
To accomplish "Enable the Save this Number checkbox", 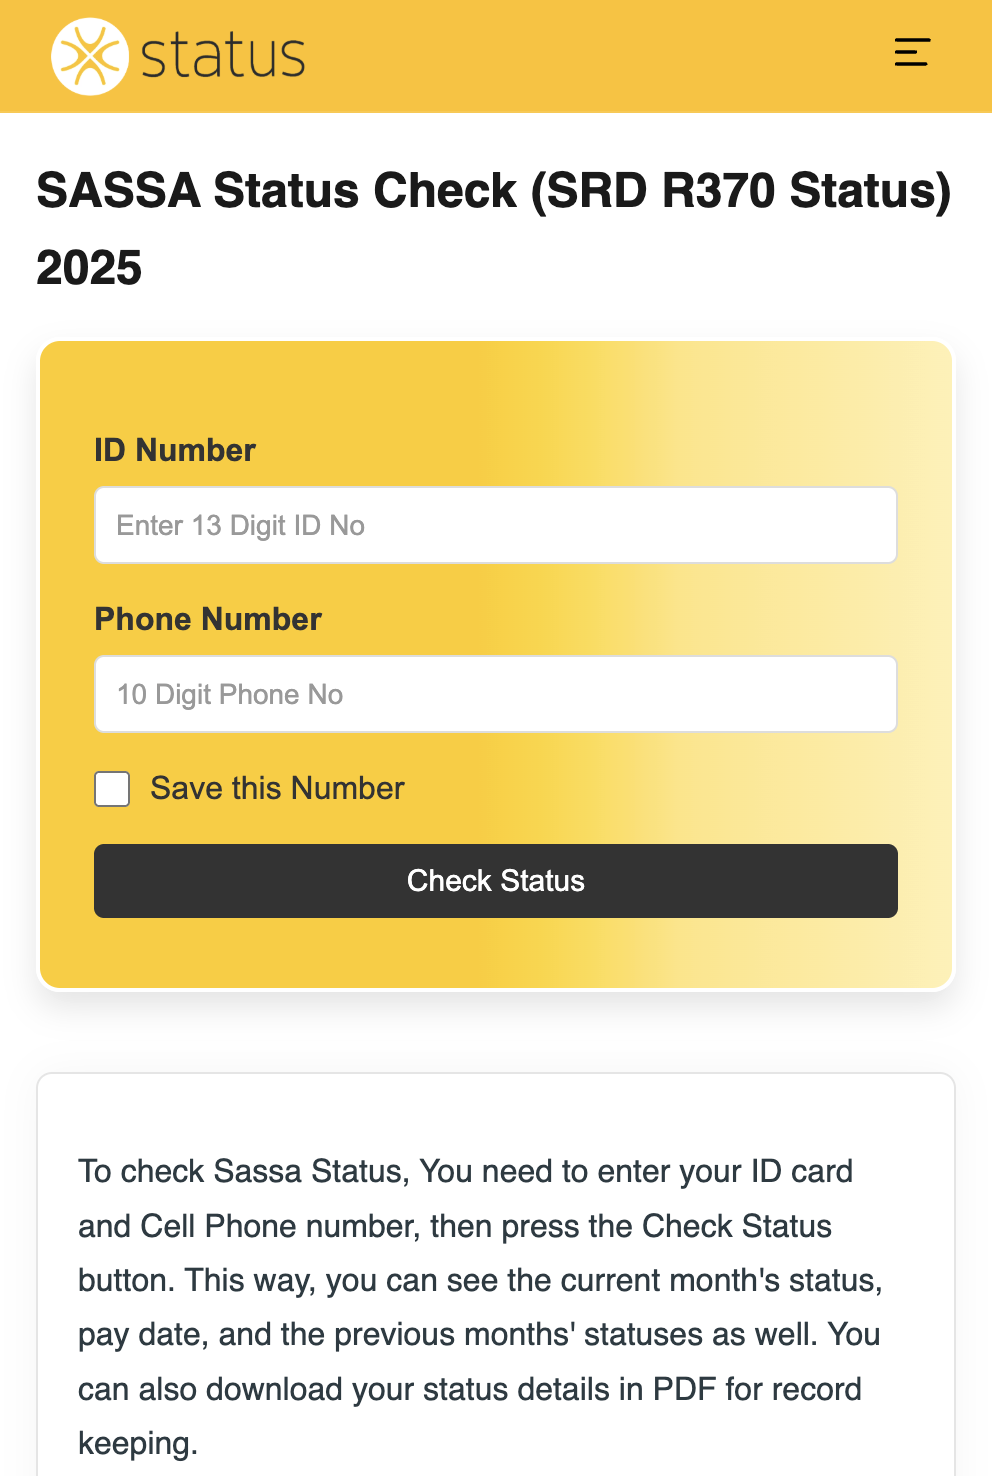I will [x=111, y=789].
